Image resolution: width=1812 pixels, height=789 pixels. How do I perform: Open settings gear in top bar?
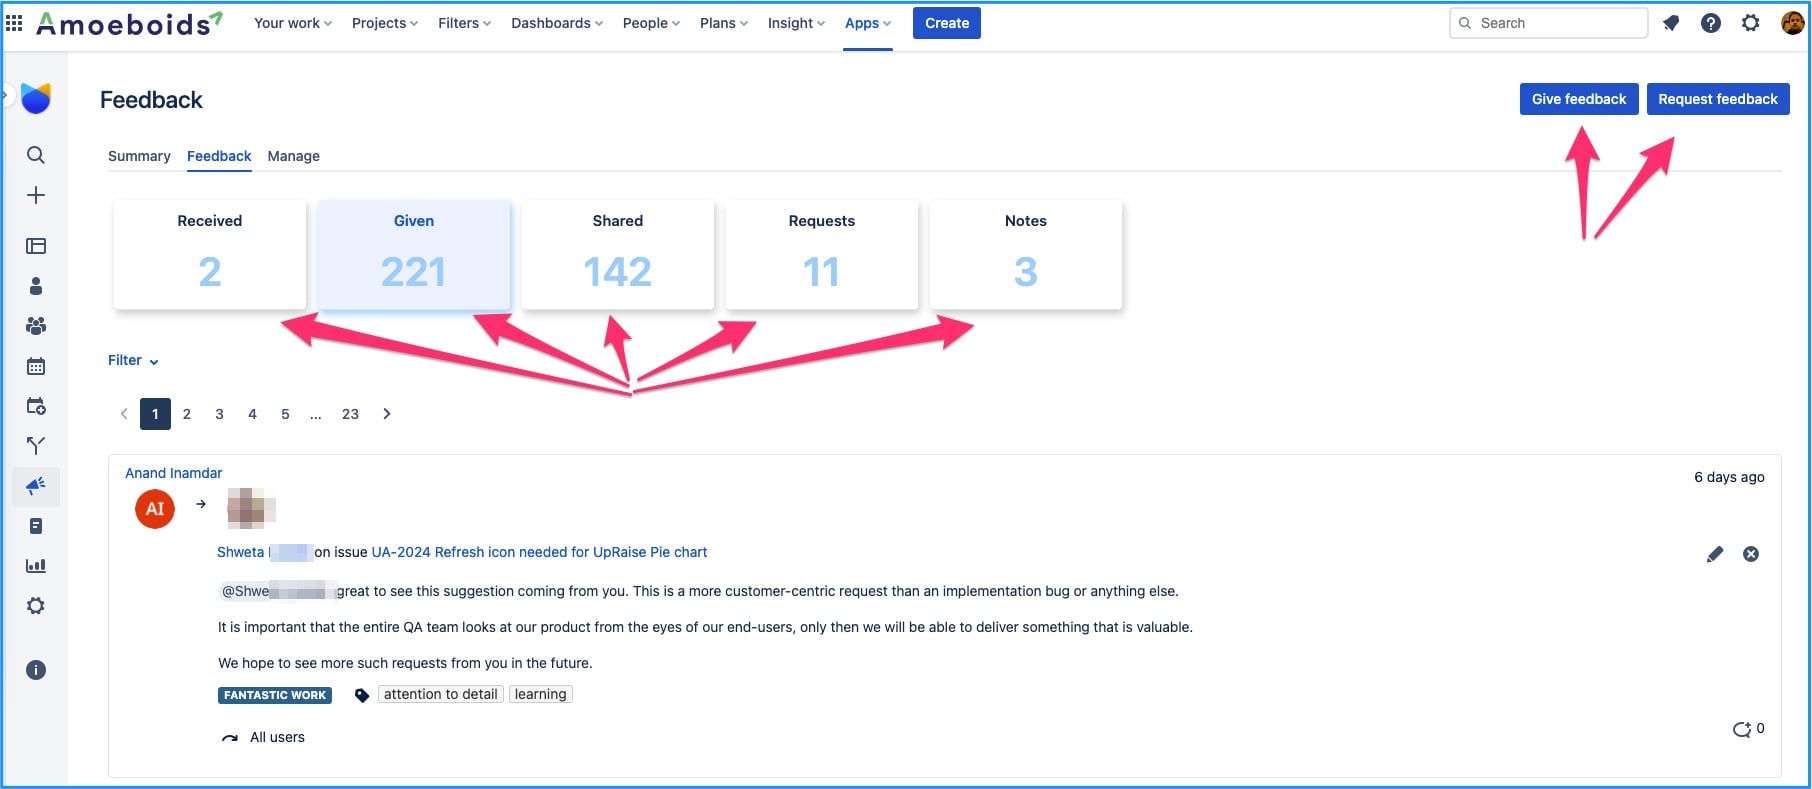tap(1751, 23)
